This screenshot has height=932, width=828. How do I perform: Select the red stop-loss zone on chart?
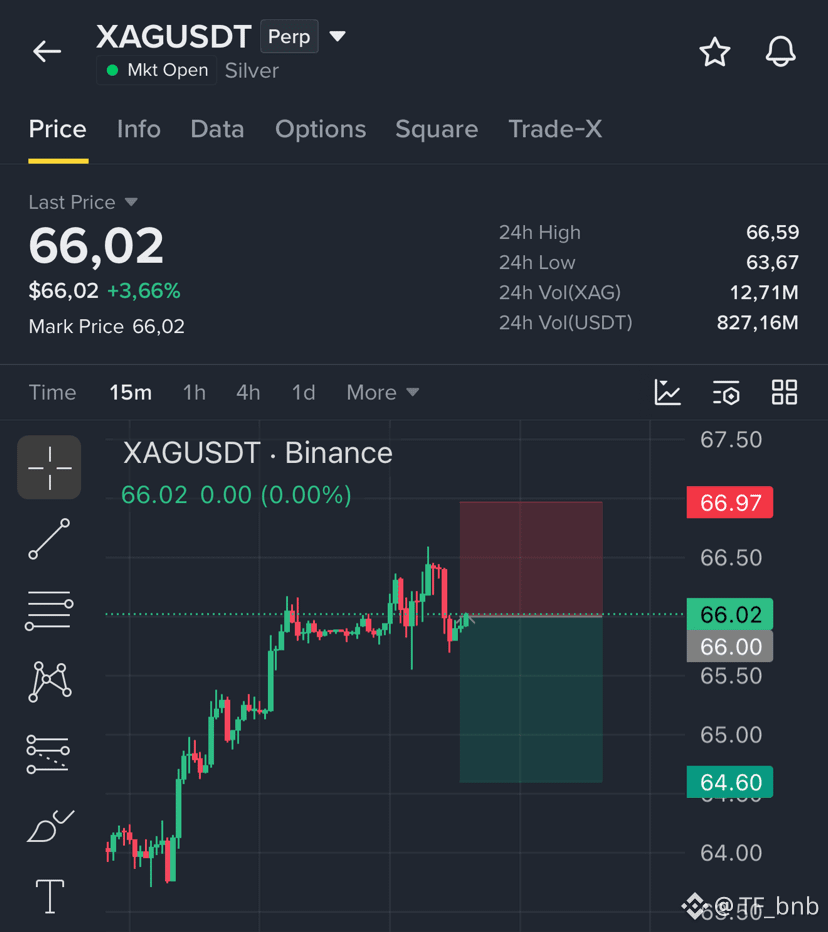coord(531,559)
